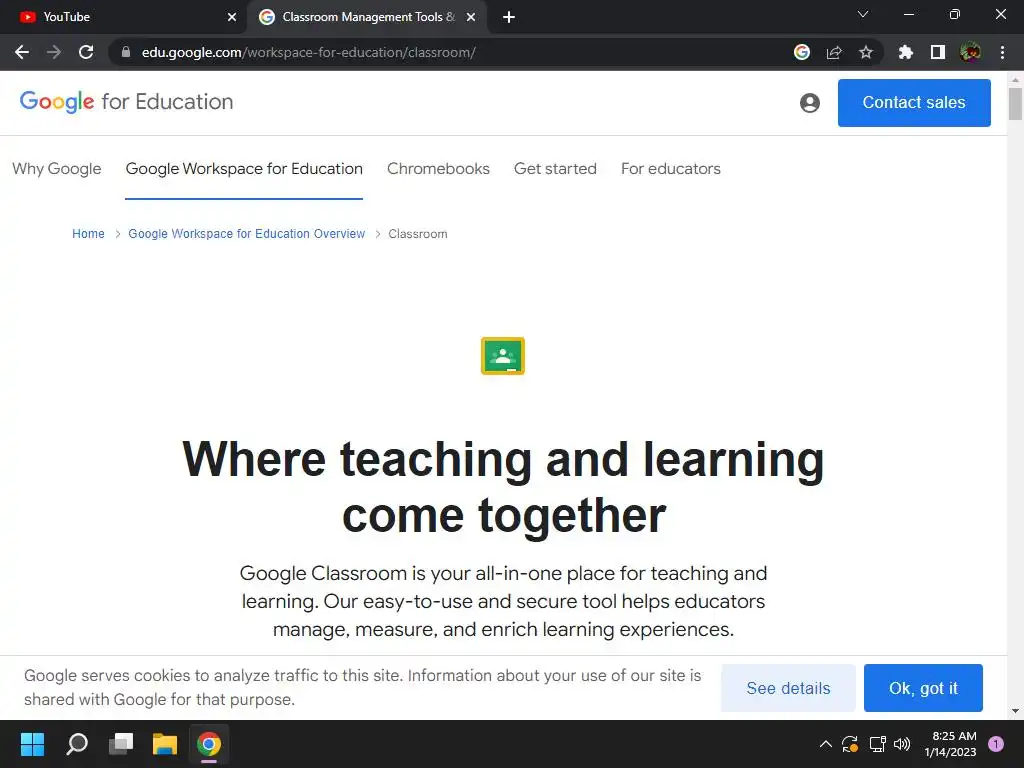This screenshot has width=1024, height=768.
Task: Open the Windows Start menu
Action: pos(33,744)
